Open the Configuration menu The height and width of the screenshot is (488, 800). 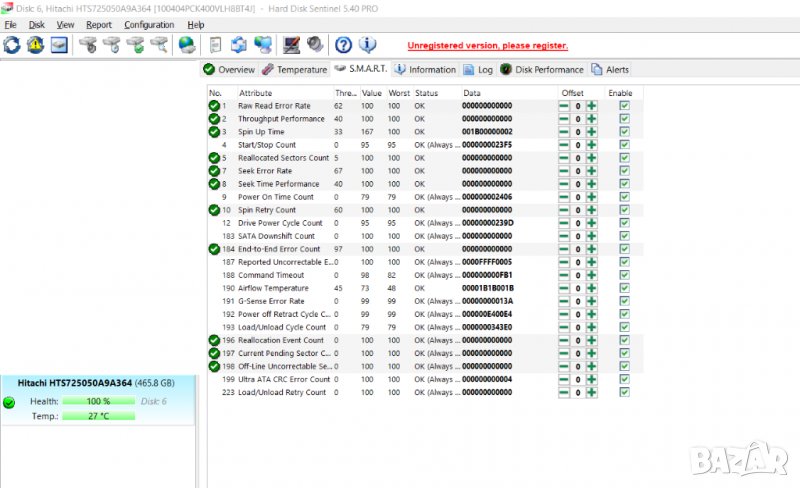149,24
